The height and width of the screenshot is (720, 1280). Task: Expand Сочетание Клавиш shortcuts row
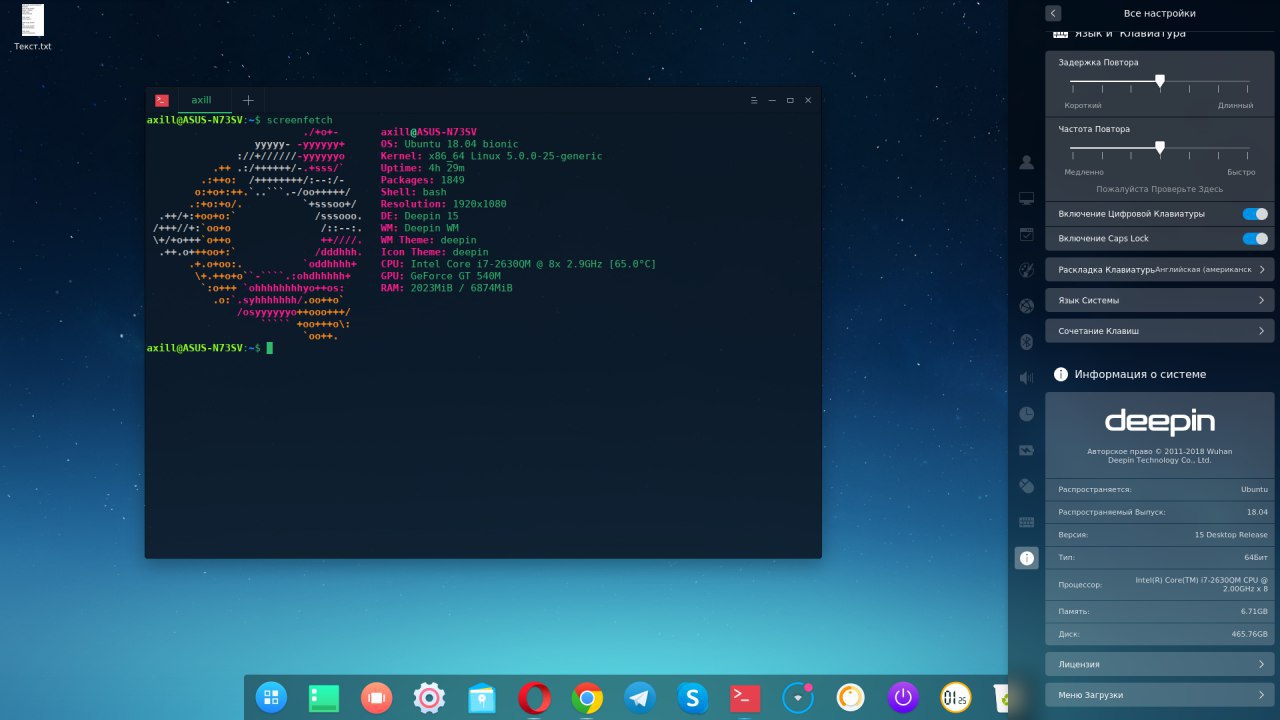[x=1160, y=330]
